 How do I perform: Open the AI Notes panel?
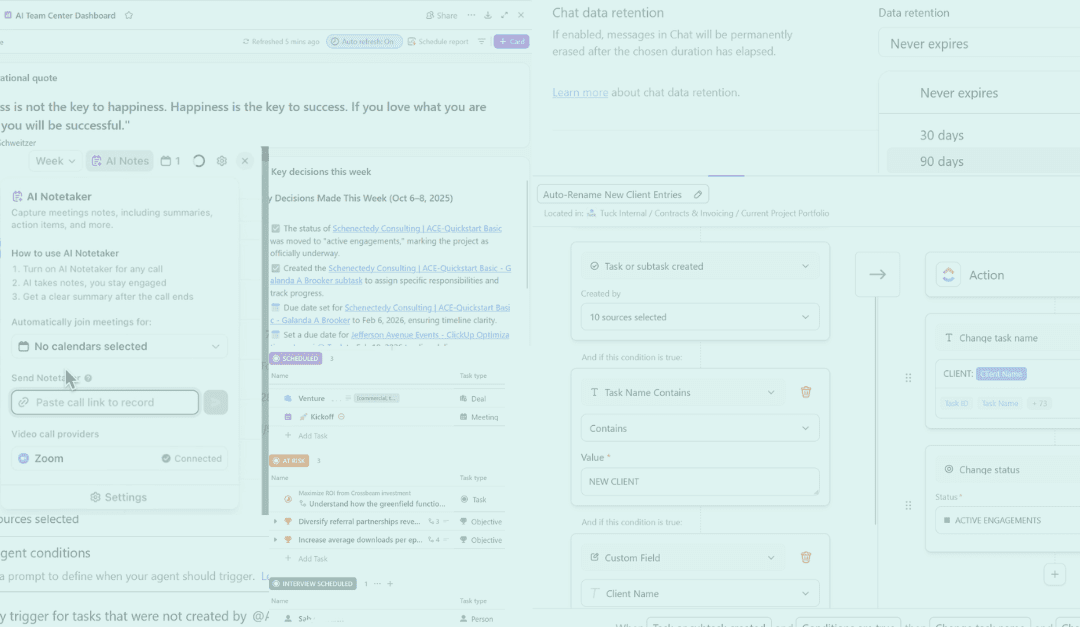[119, 160]
